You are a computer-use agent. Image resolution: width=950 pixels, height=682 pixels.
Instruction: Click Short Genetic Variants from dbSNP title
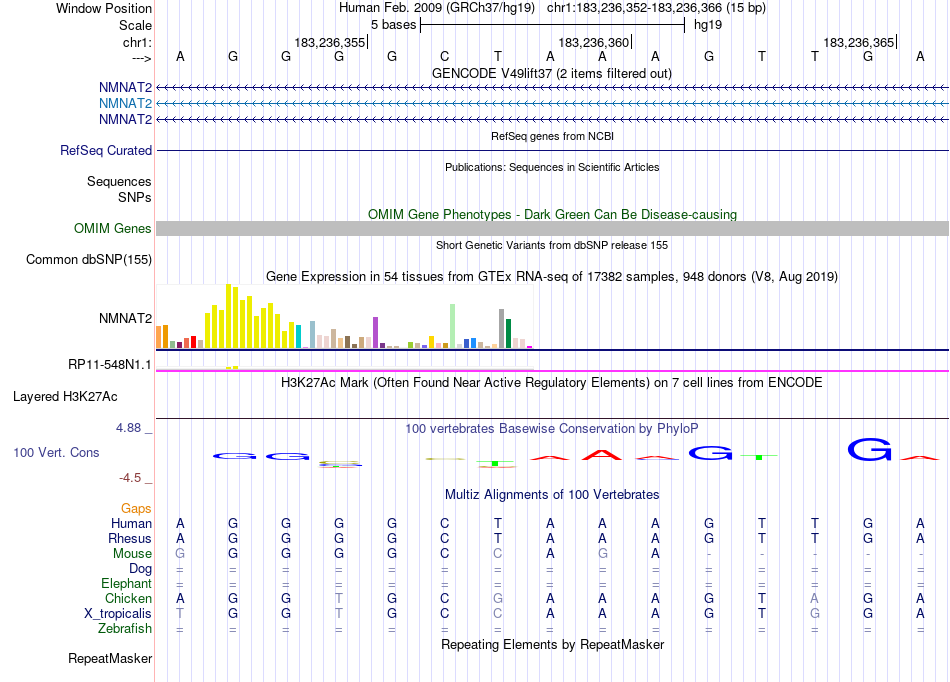tap(552, 245)
